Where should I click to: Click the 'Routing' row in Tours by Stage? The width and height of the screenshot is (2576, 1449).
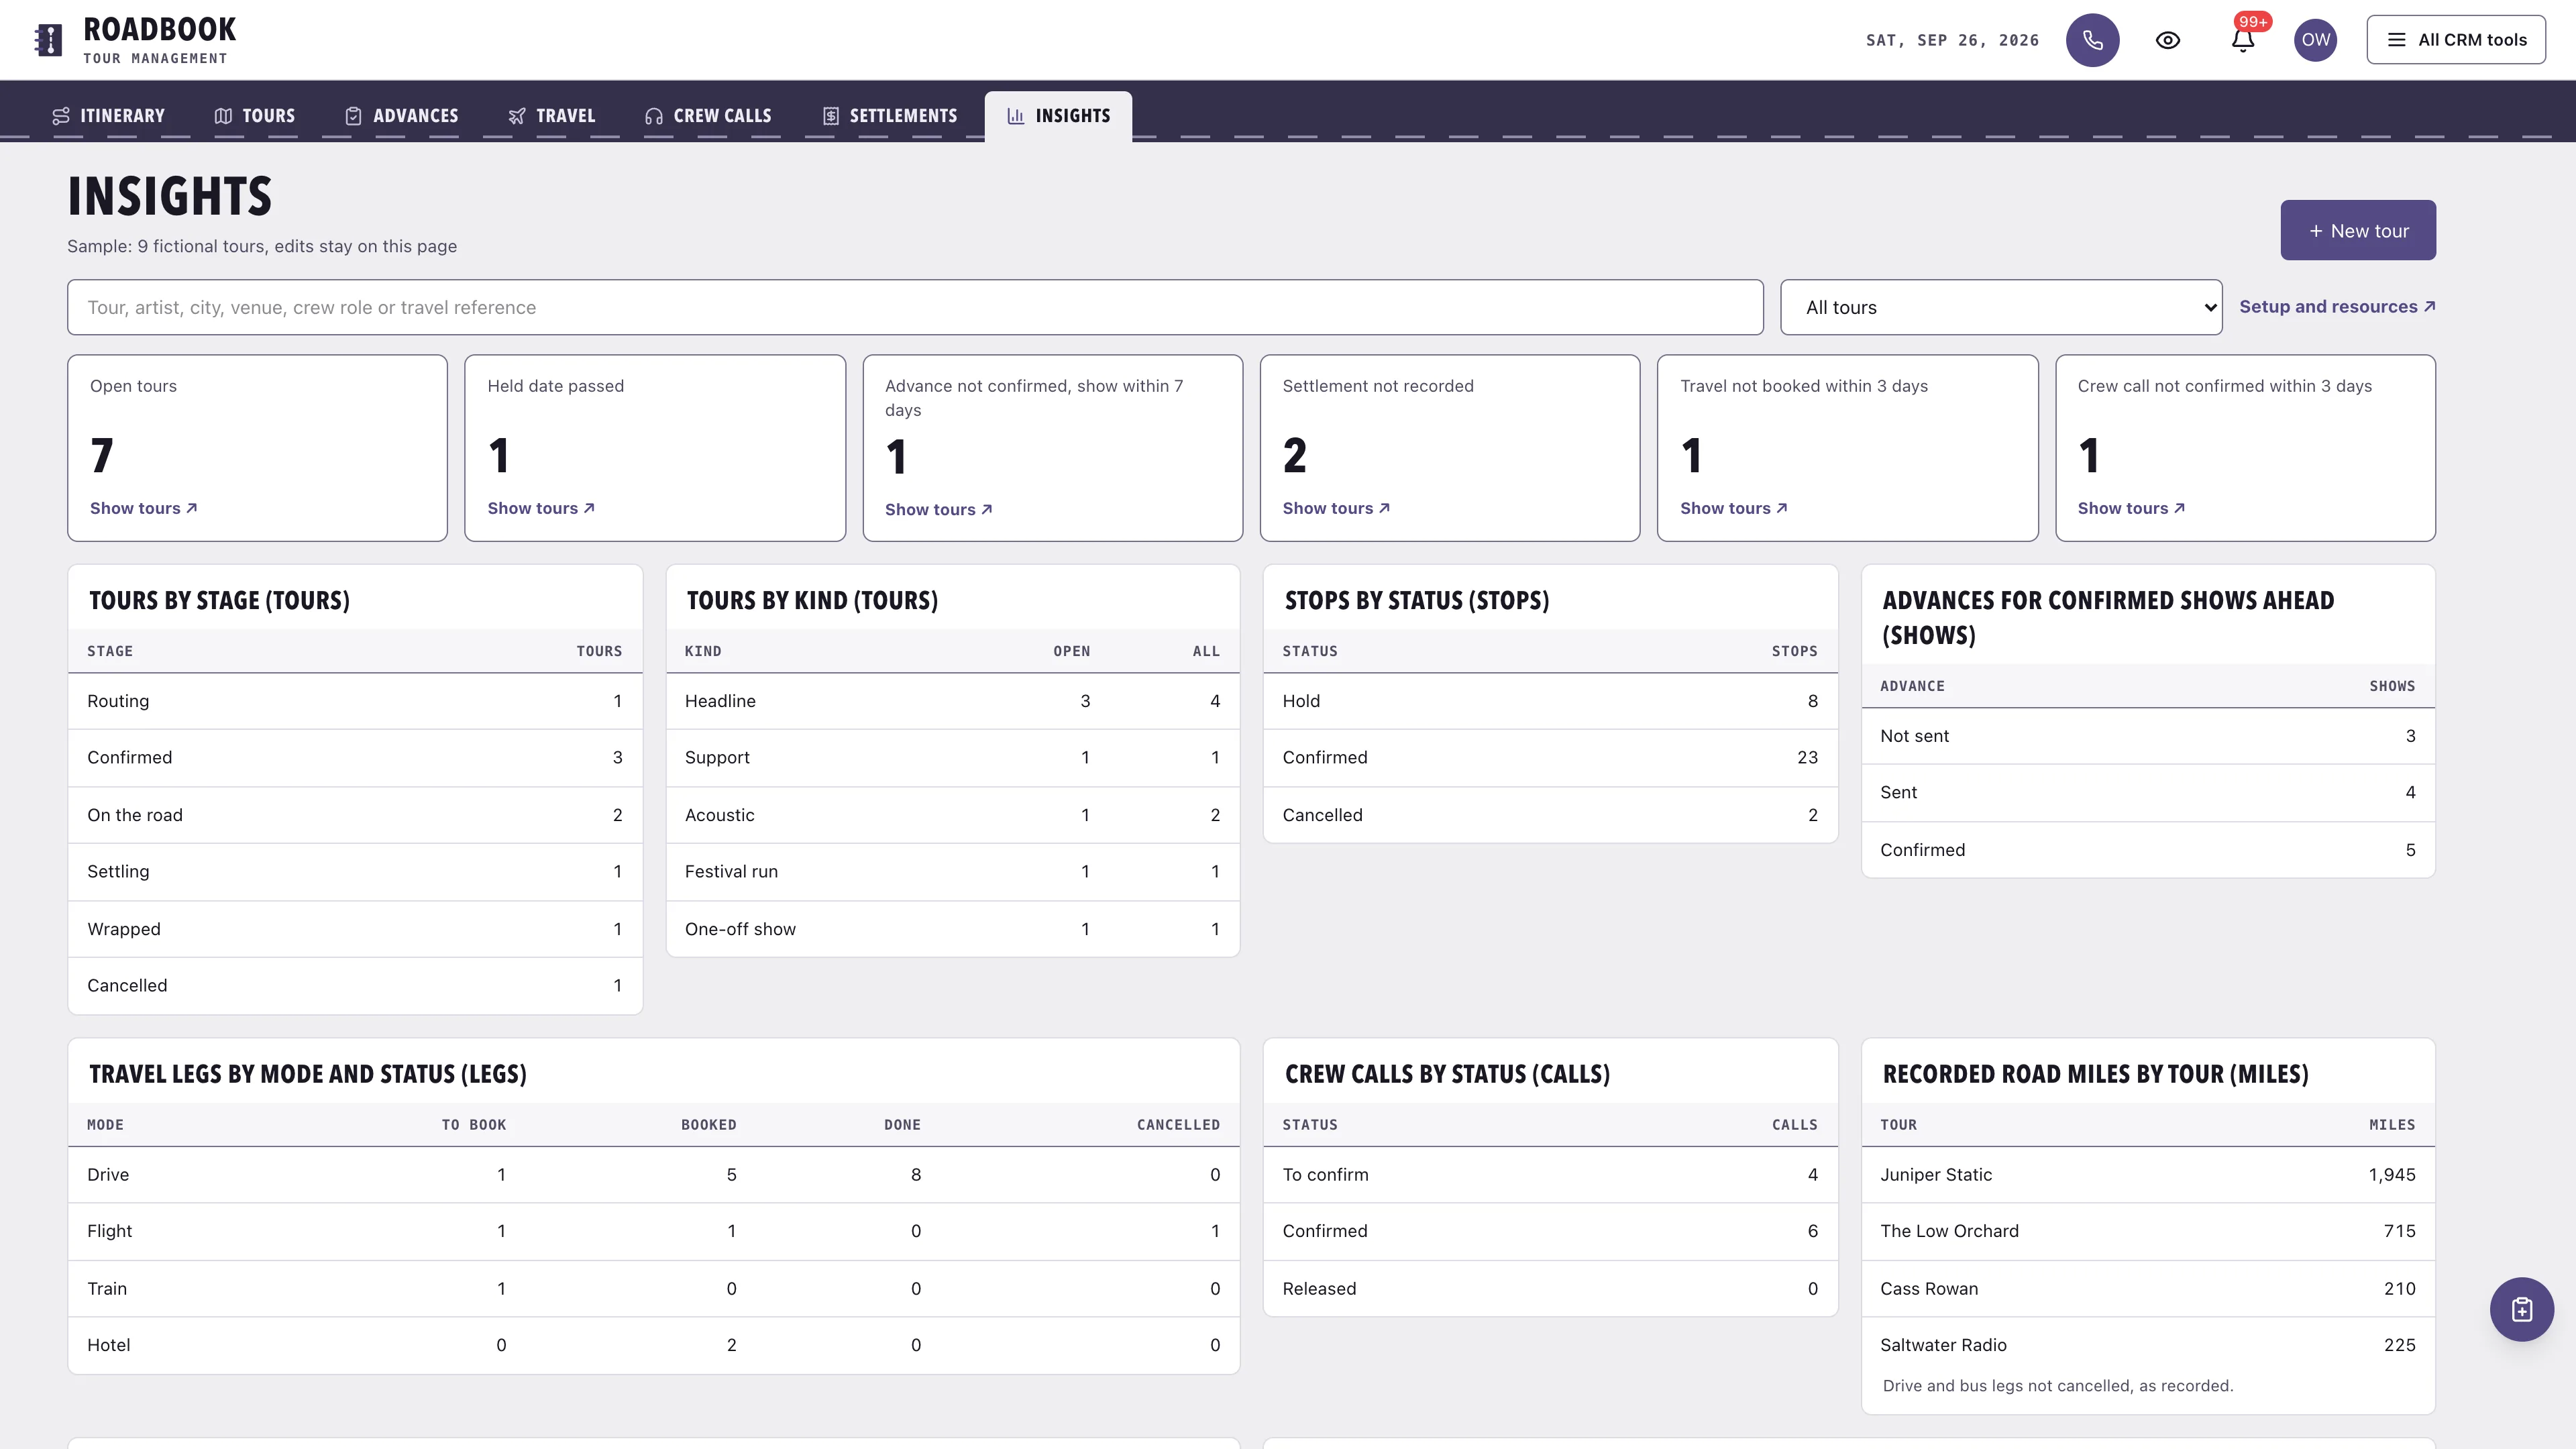(x=355, y=701)
